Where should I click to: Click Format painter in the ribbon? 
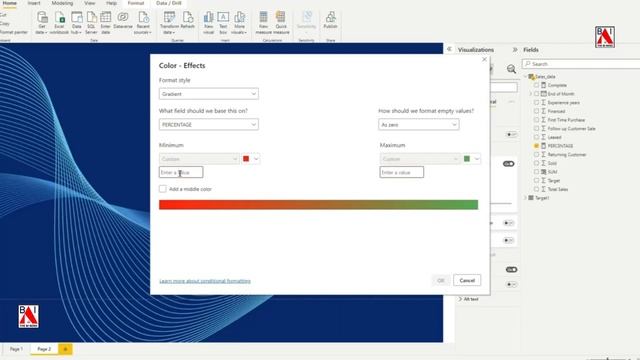tap(13, 32)
